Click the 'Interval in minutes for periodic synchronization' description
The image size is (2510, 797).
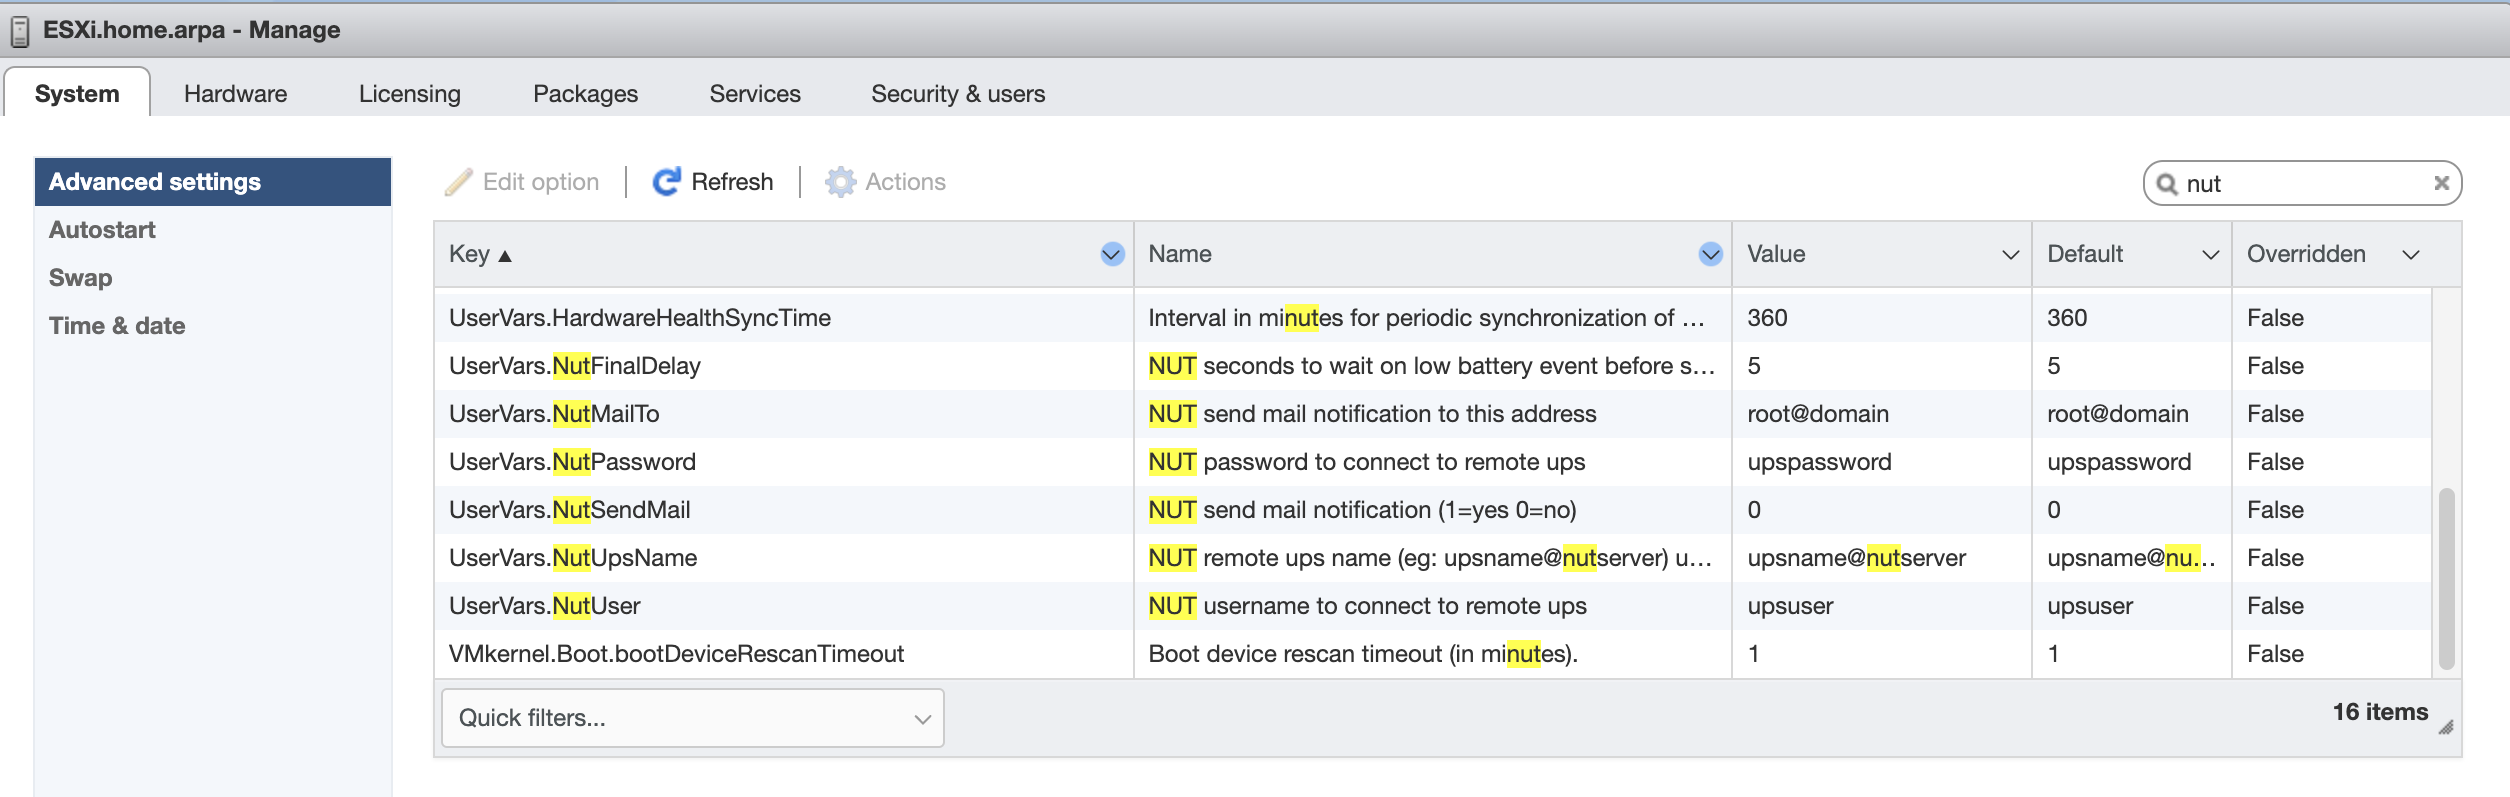1427,318
